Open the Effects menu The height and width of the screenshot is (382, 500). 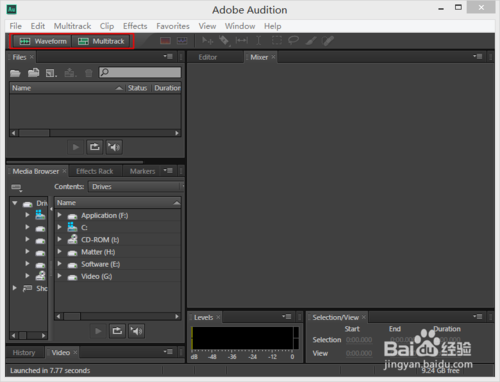(x=135, y=26)
